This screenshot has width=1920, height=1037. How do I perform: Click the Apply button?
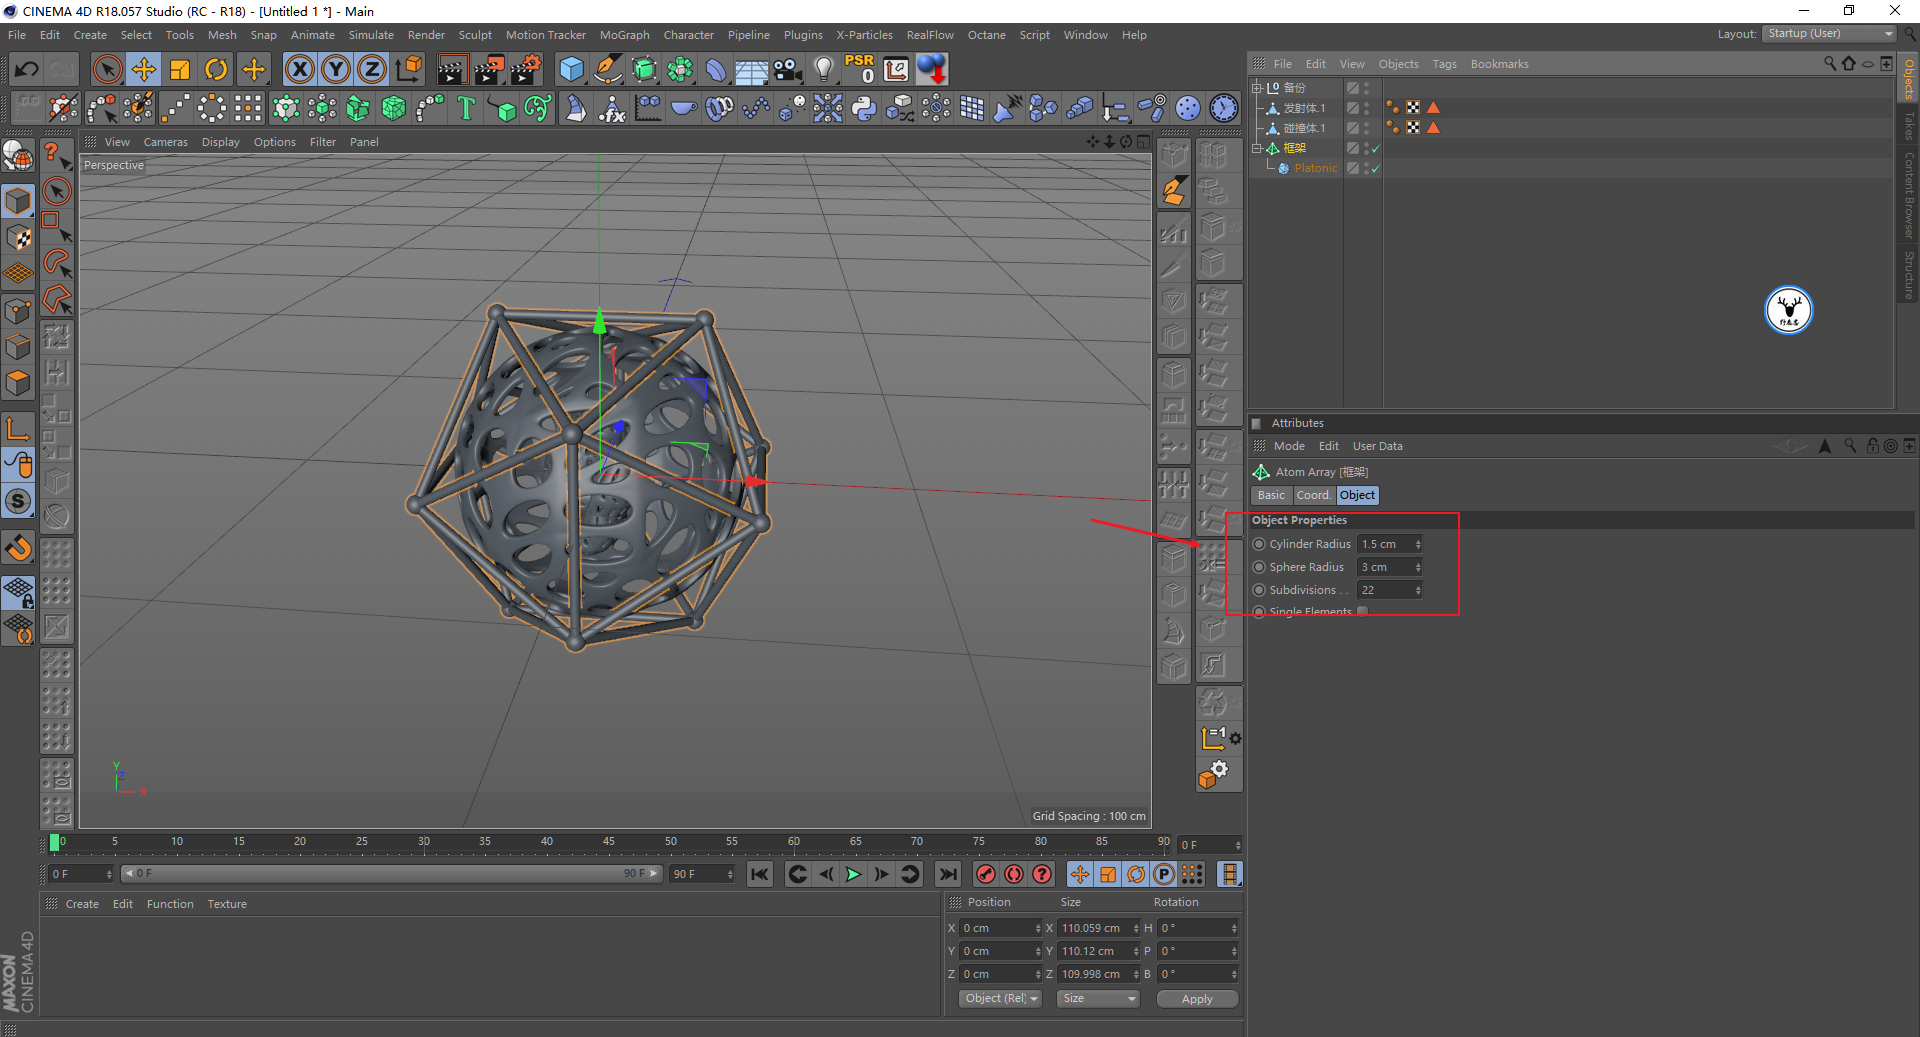tap(1197, 999)
